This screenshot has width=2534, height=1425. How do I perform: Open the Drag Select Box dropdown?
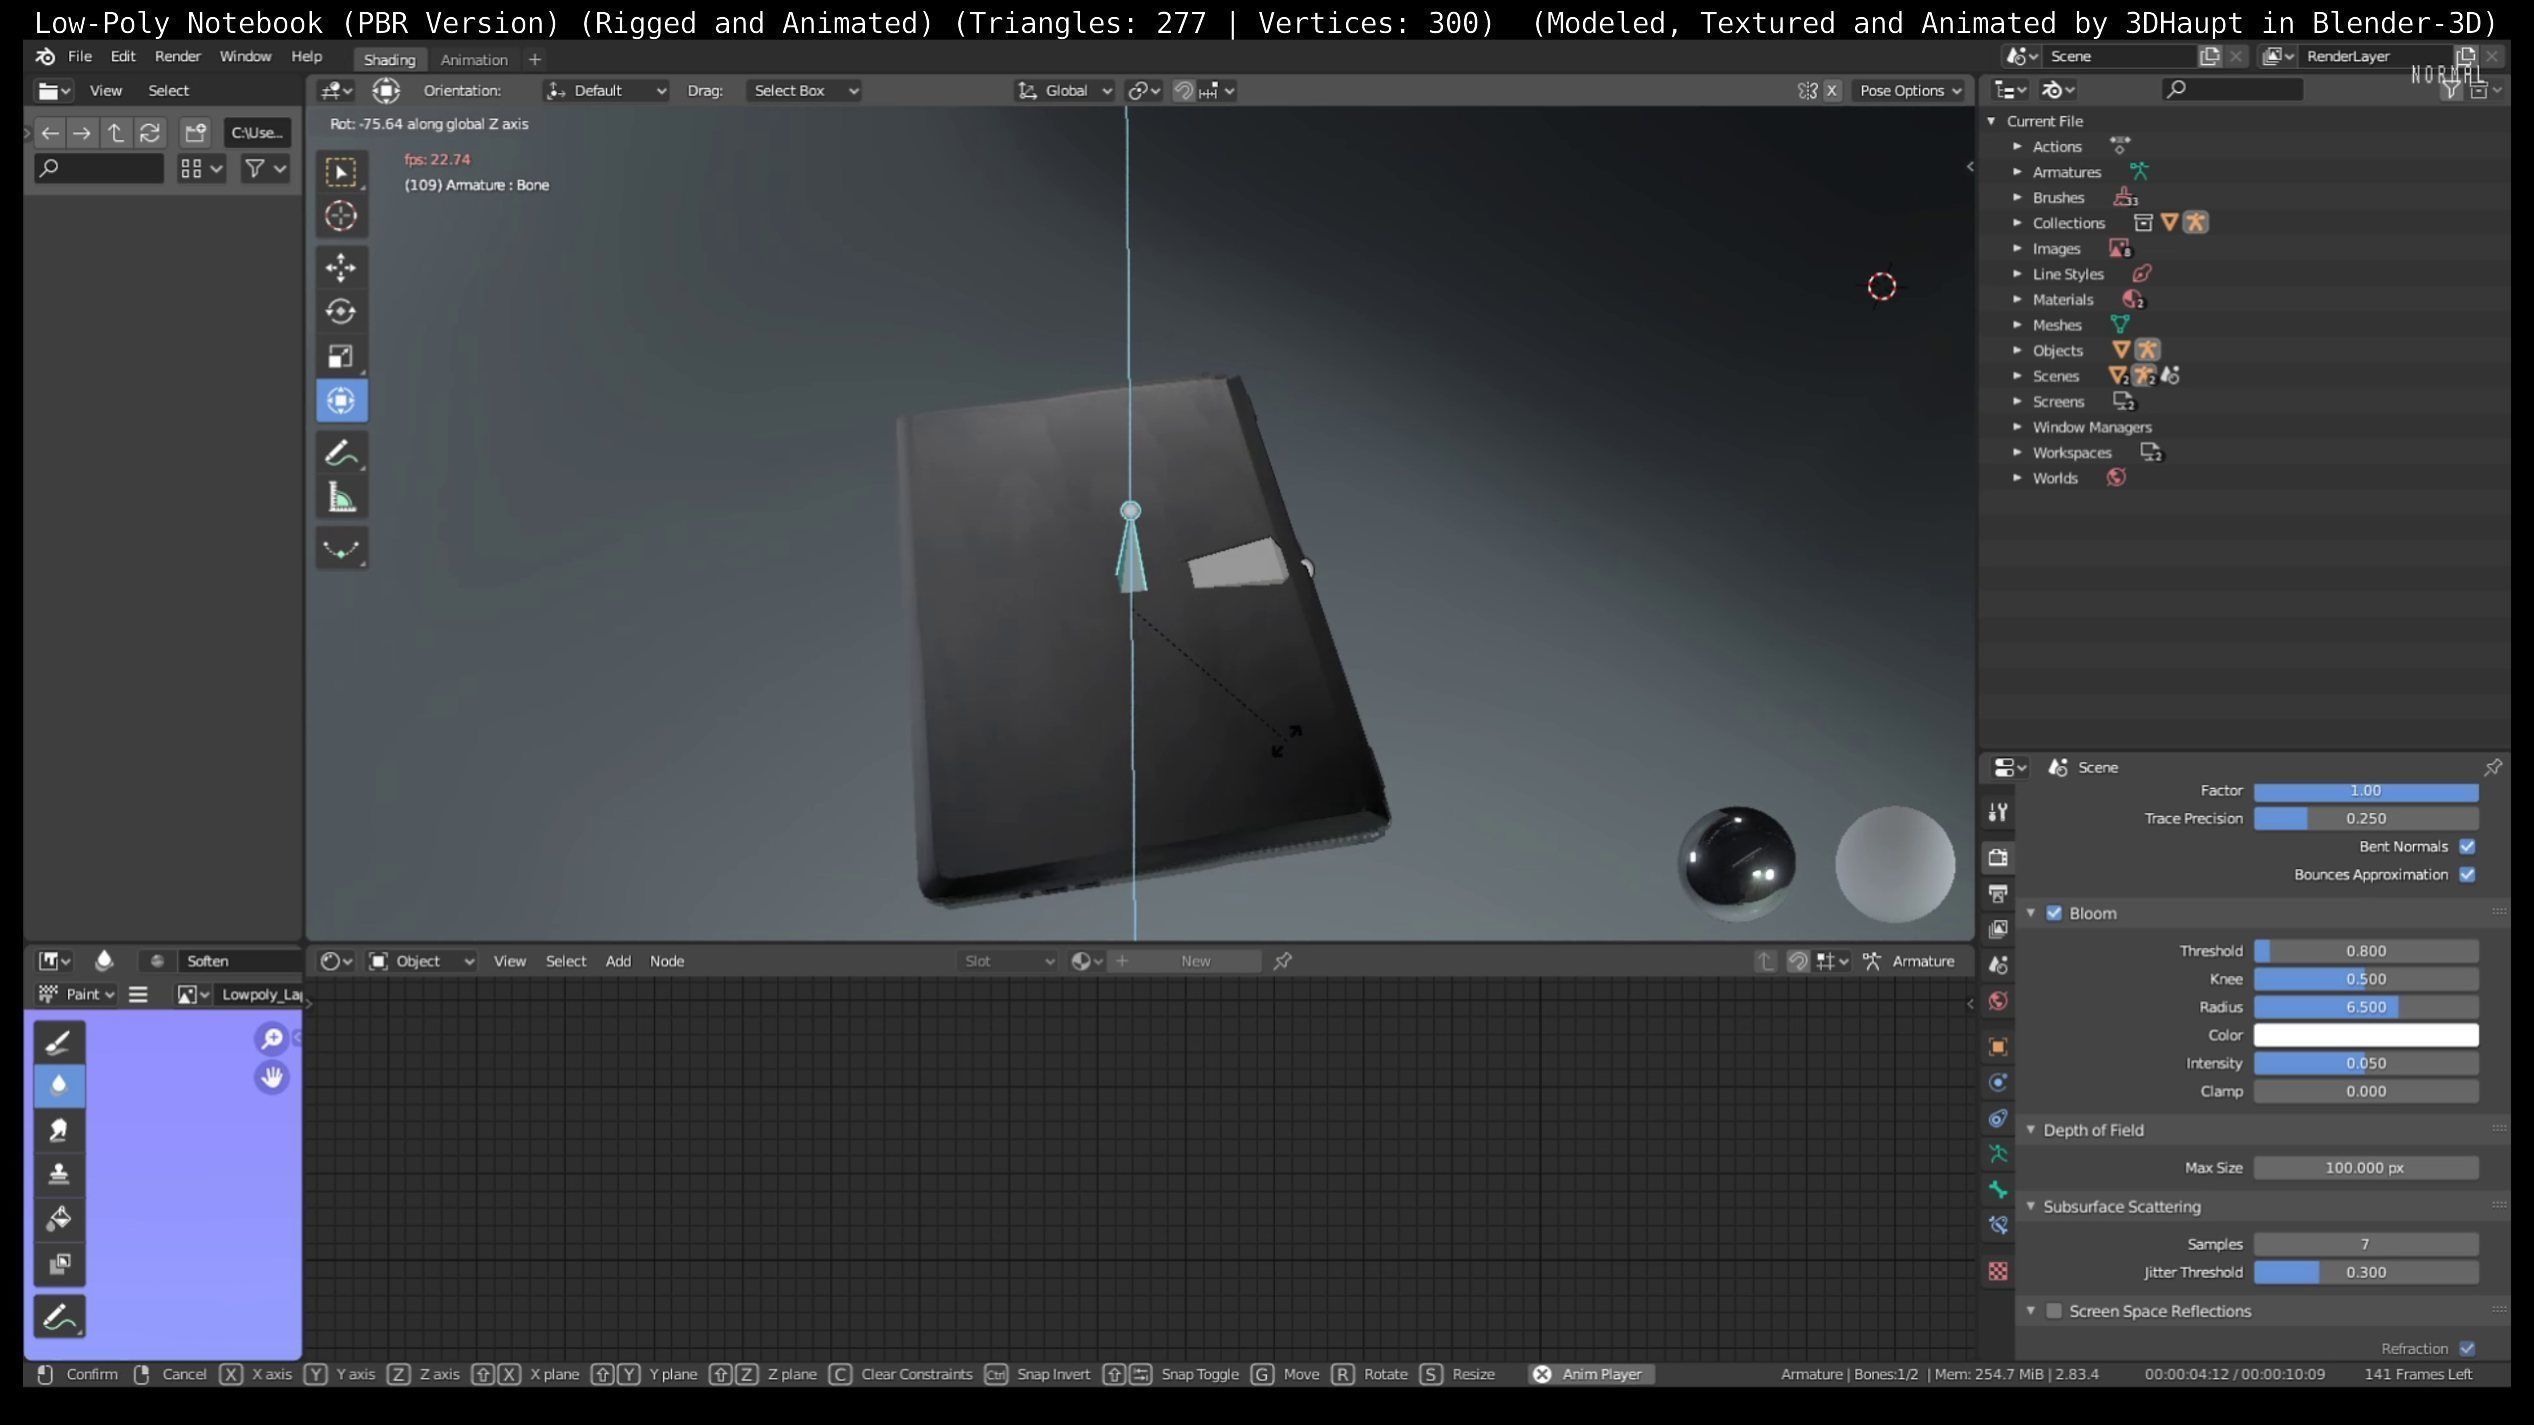(x=804, y=90)
